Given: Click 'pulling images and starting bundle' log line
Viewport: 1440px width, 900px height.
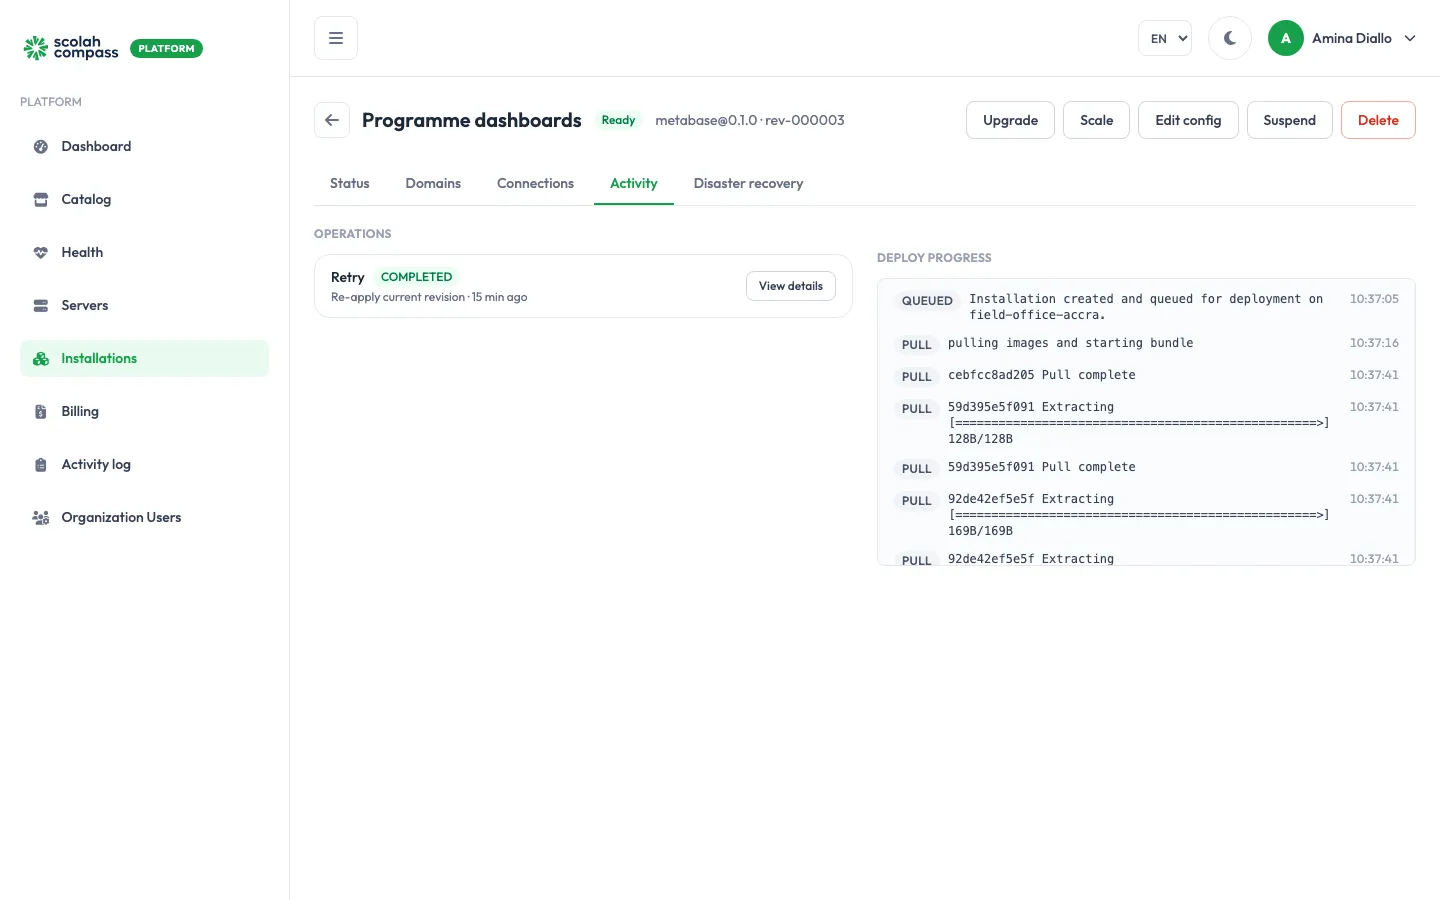Looking at the screenshot, I should pos(1071,343).
